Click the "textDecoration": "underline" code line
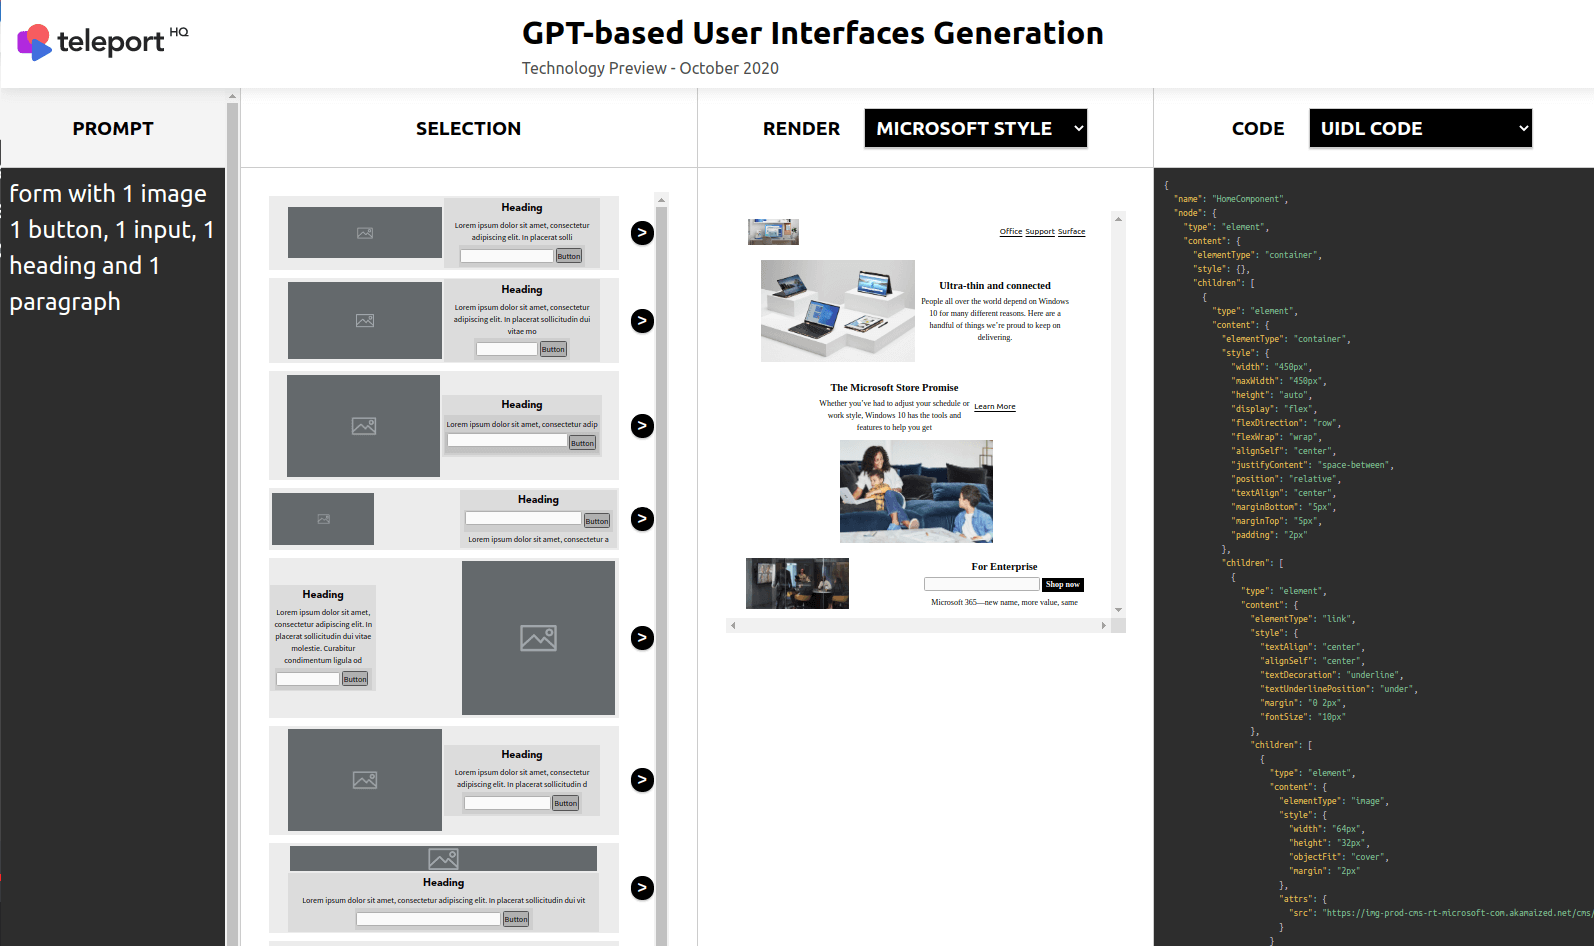The height and width of the screenshot is (946, 1594). (x=1332, y=675)
